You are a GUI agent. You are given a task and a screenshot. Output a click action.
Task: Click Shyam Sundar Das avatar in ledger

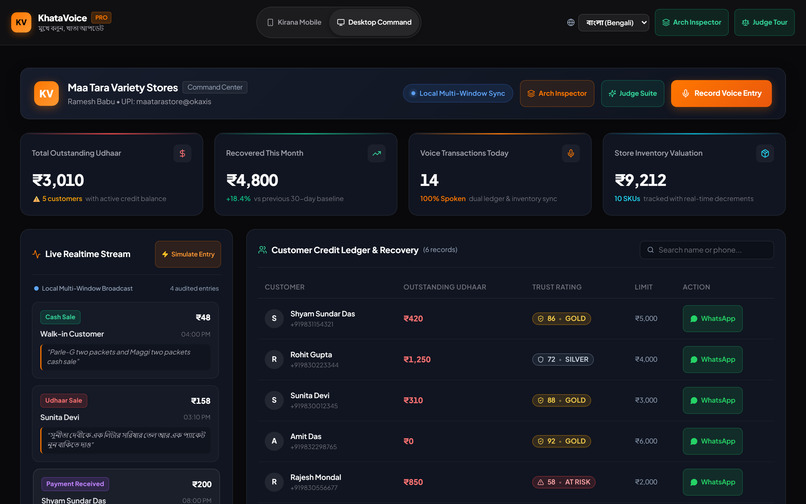pyautogui.click(x=274, y=318)
